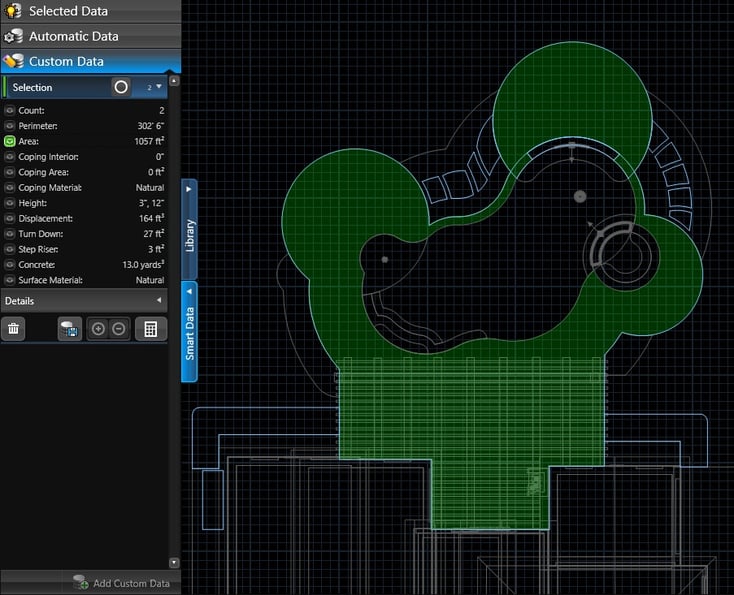Click the Custom Data pencil database icon
The width and height of the screenshot is (734, 595).
[13, 61]
